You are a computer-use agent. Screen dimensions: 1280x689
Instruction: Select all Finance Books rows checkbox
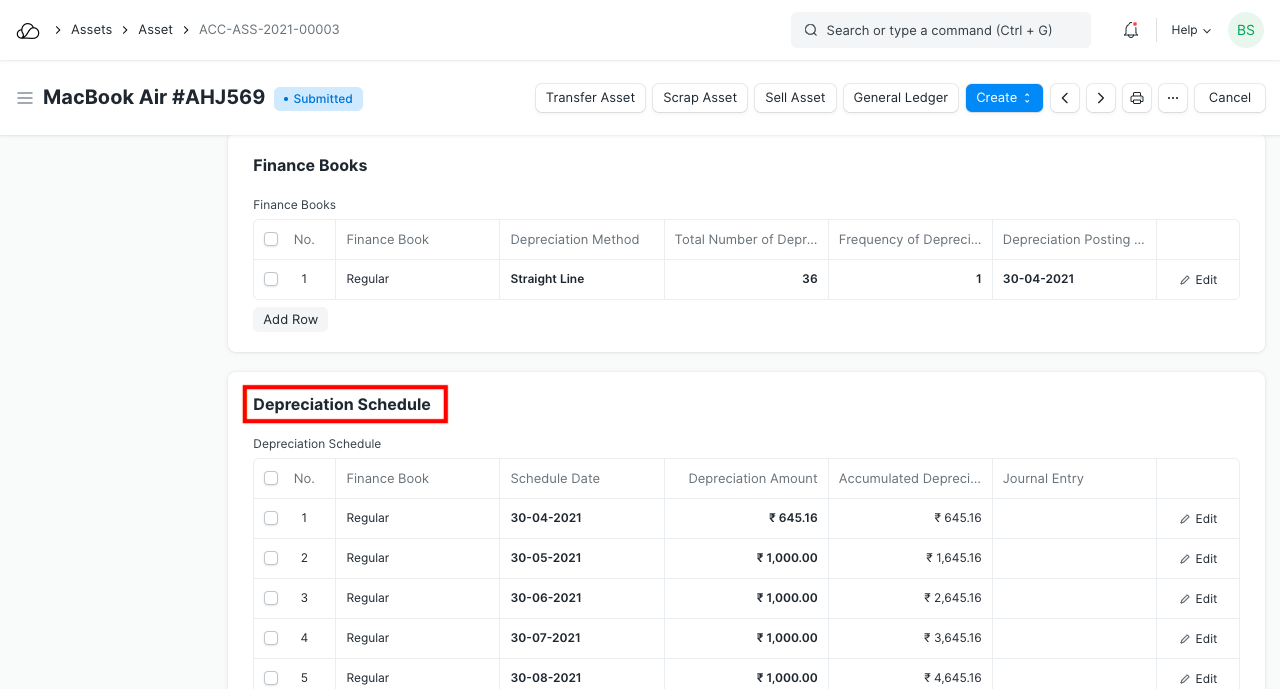[271, 240]
